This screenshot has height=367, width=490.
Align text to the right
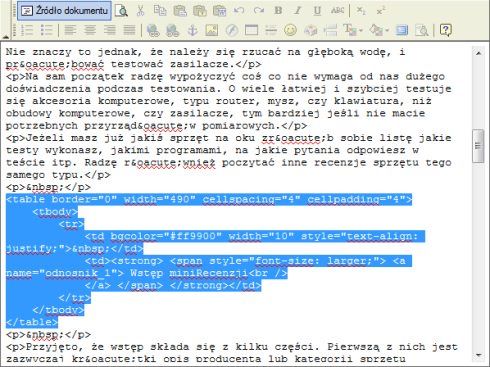110,30
